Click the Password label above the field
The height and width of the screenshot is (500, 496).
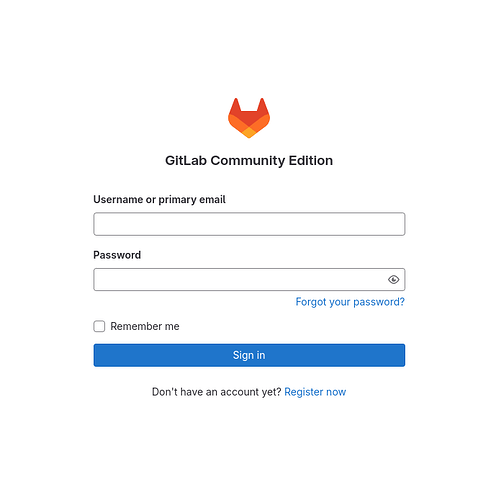pyautogui.click(x=117, y=255)
